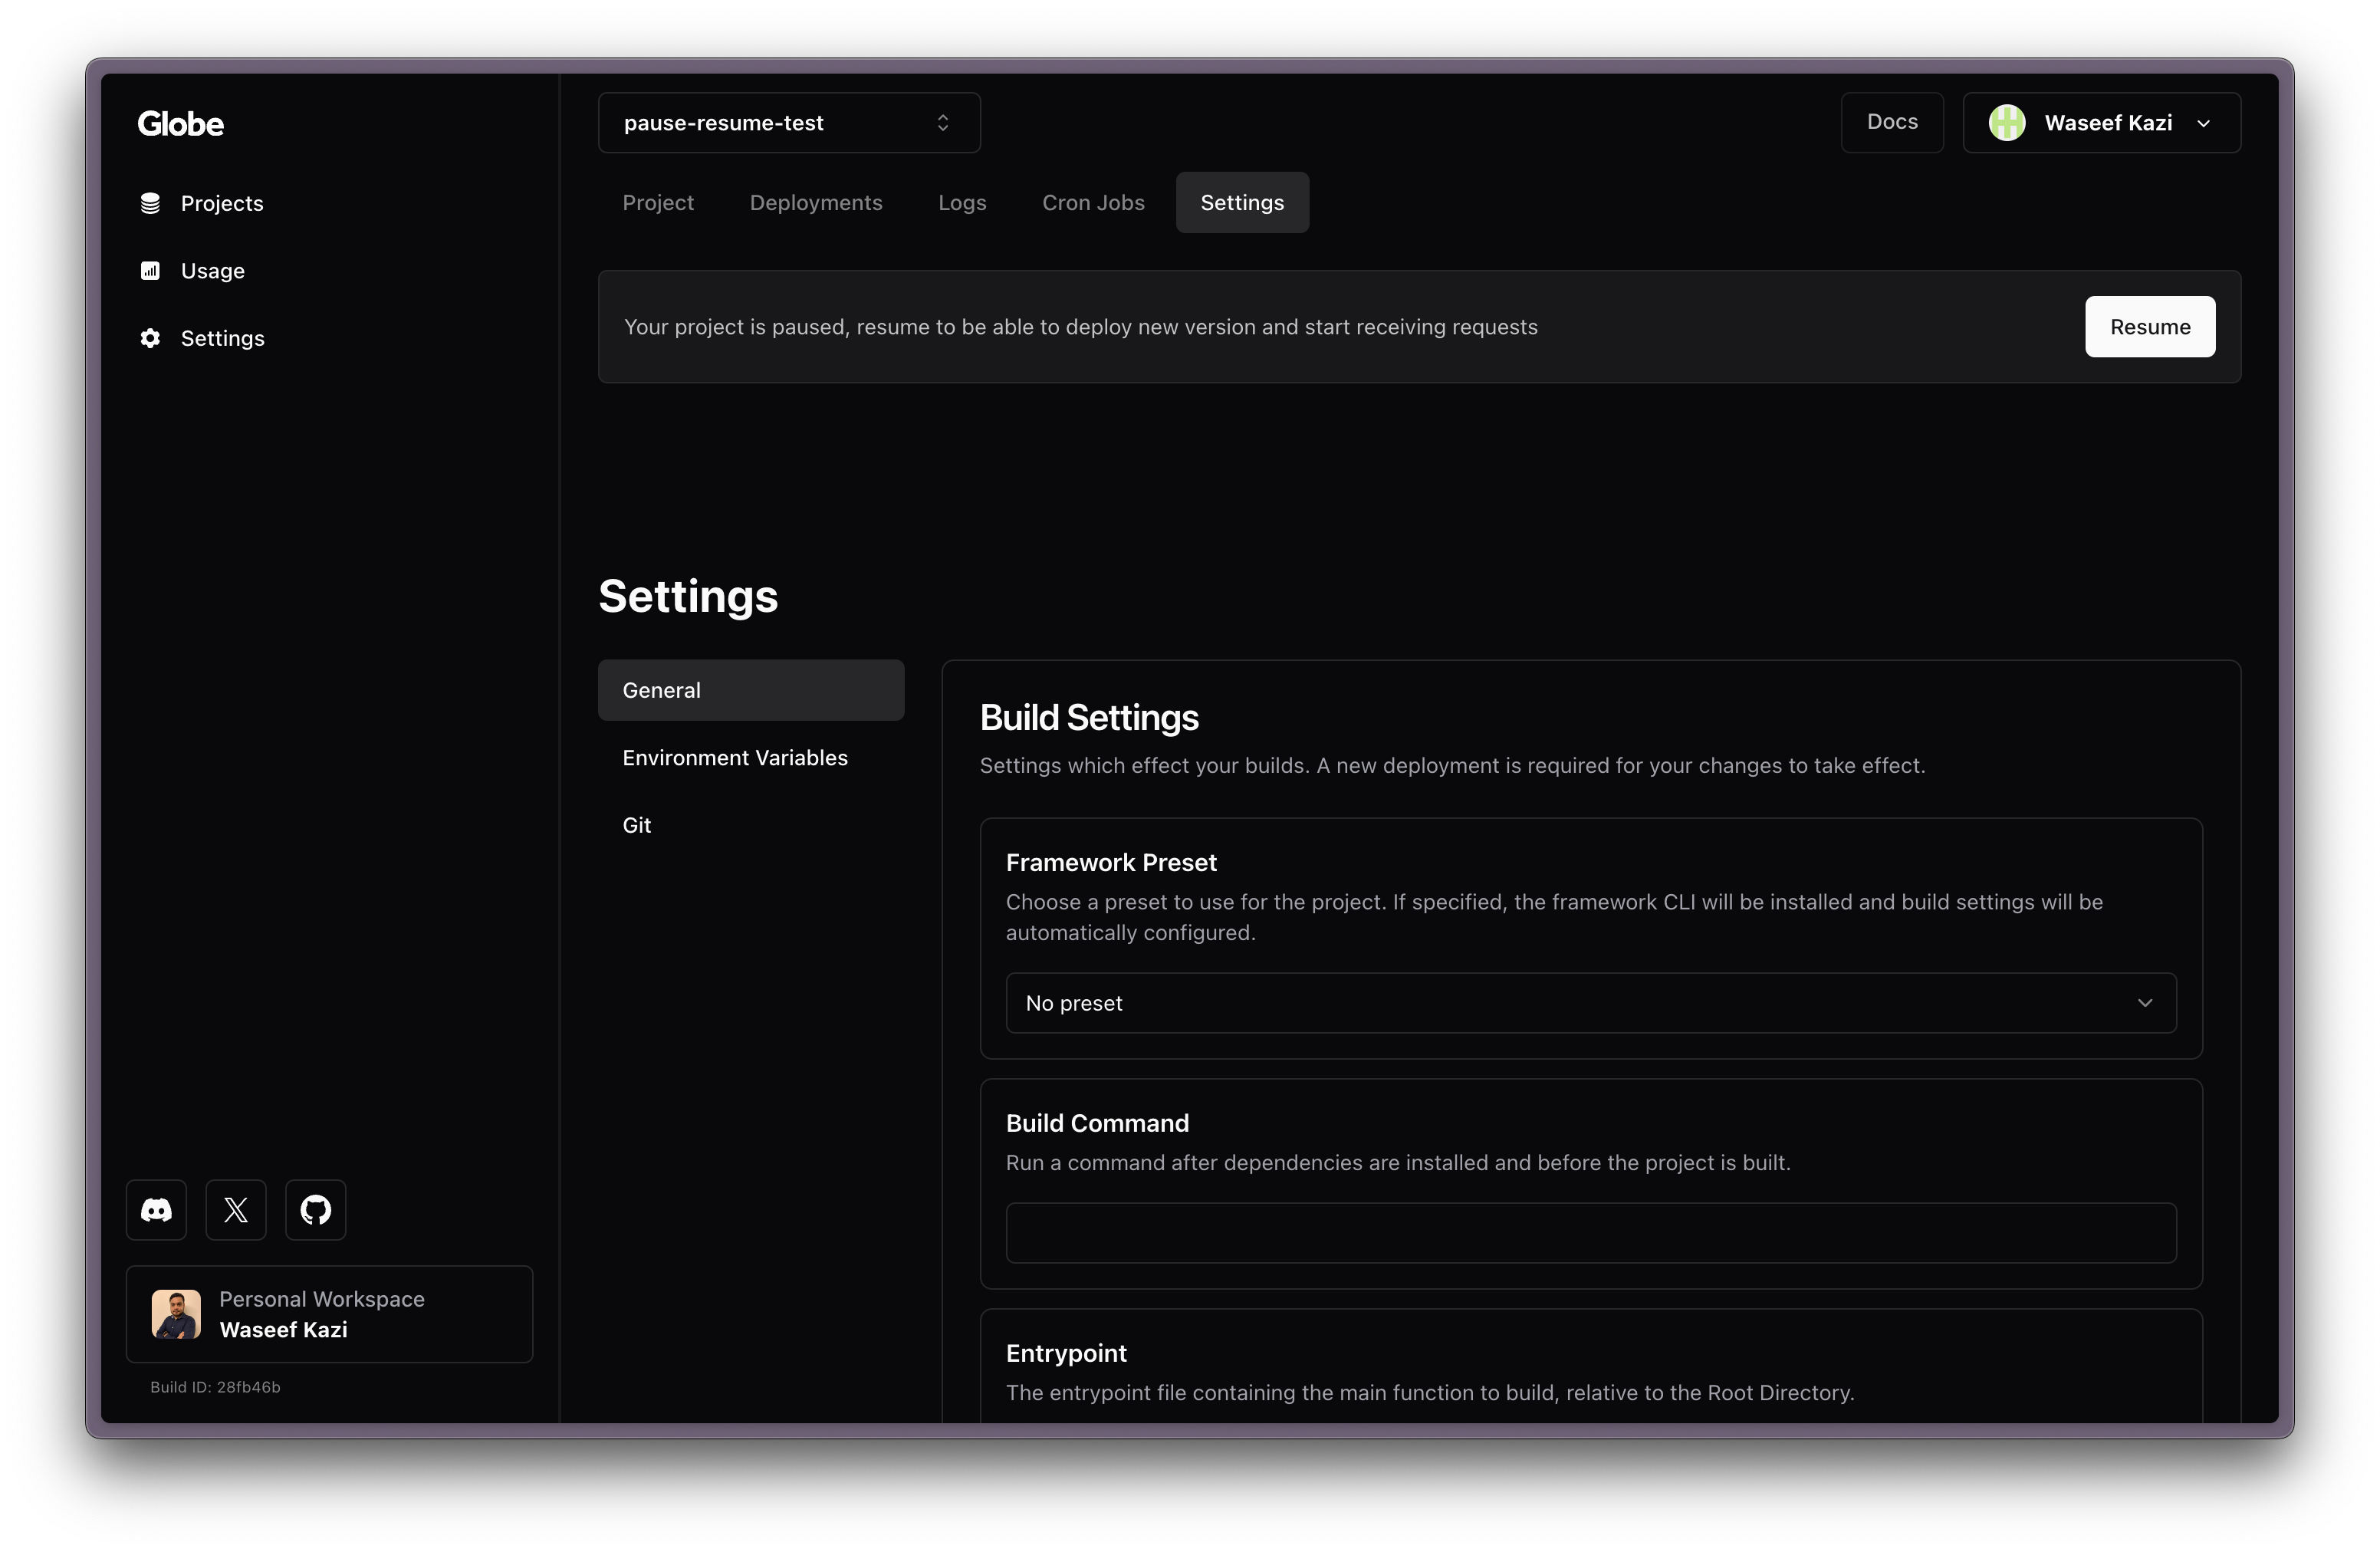The image size is (2380, 1552).
Task: Resume the paused project
Action: pyautogui.click(x=2150, y=326)
